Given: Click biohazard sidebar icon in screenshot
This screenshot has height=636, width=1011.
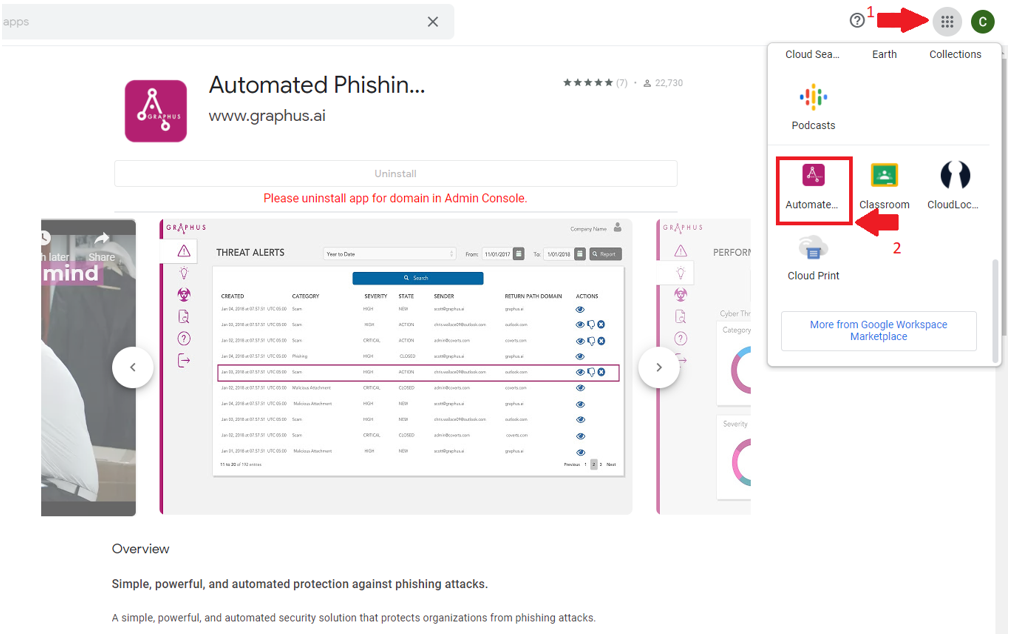Looking at the screenshot, I should (x=184, y=295).
